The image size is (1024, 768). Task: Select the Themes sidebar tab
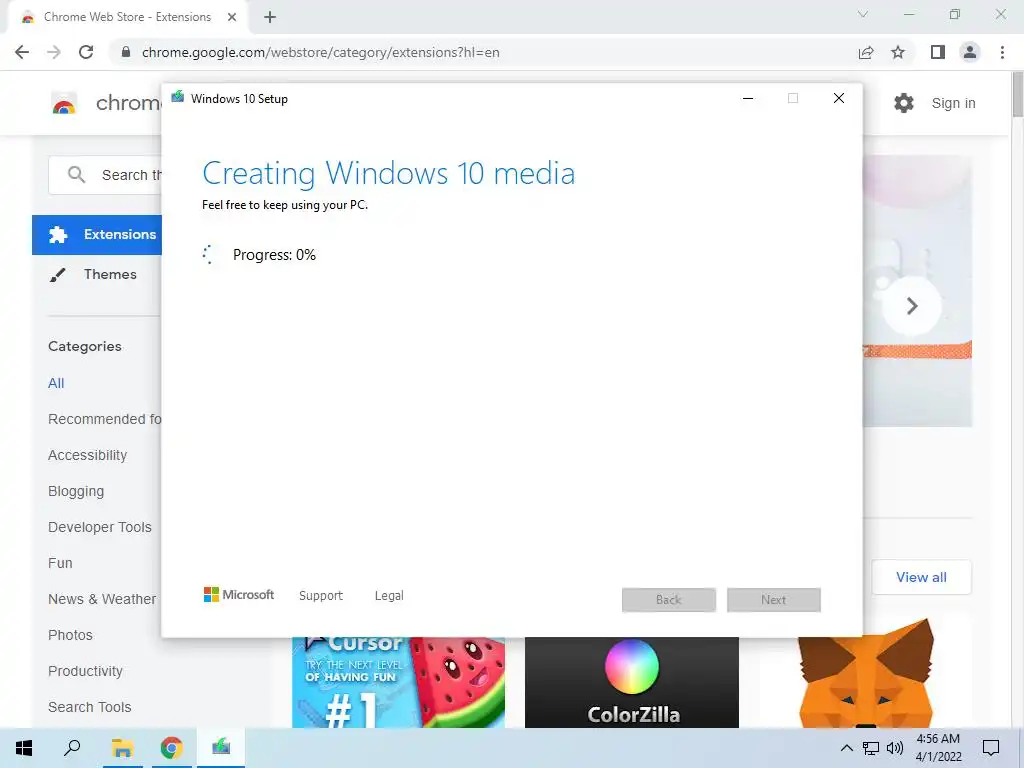pos(97,274)
